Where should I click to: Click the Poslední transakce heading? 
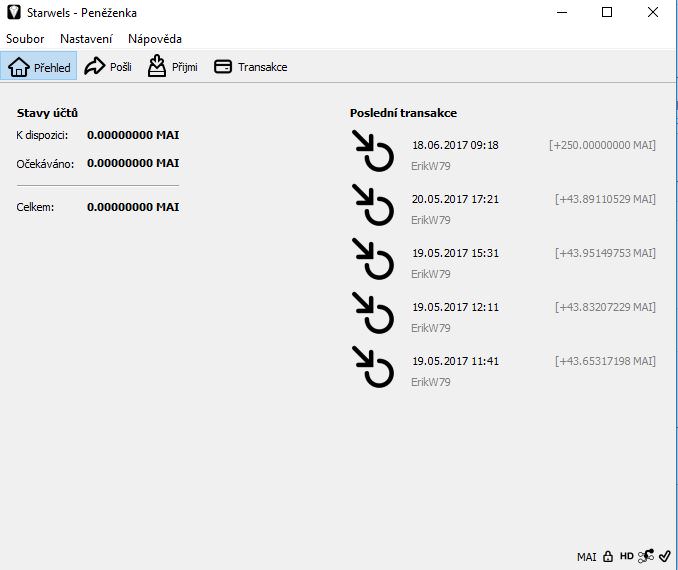pos(403,113)
